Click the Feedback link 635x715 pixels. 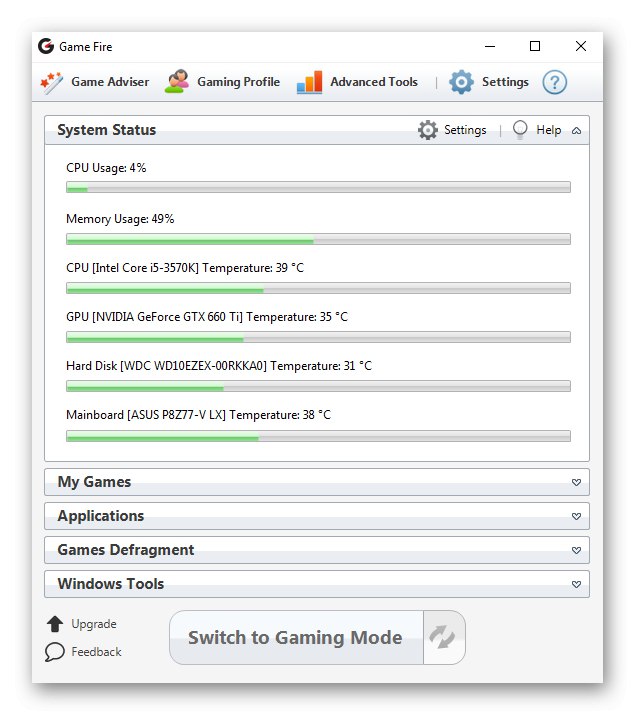point(96,652)
